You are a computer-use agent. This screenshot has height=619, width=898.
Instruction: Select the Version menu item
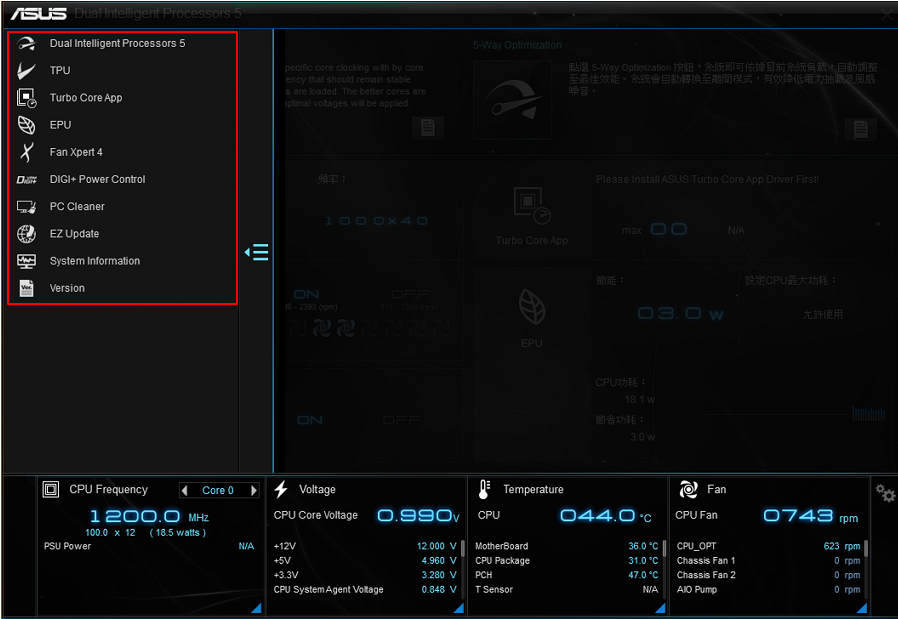click(67, 288)
